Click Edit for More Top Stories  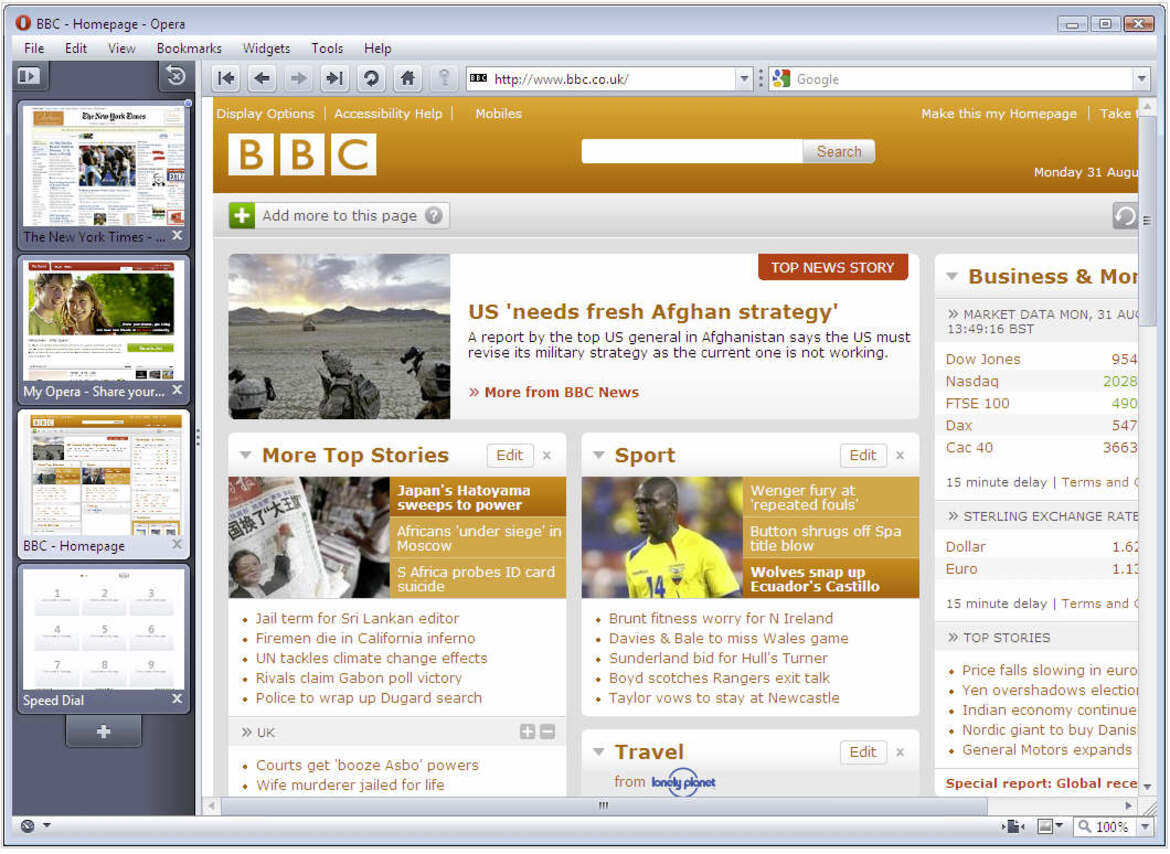pos(510,456)
